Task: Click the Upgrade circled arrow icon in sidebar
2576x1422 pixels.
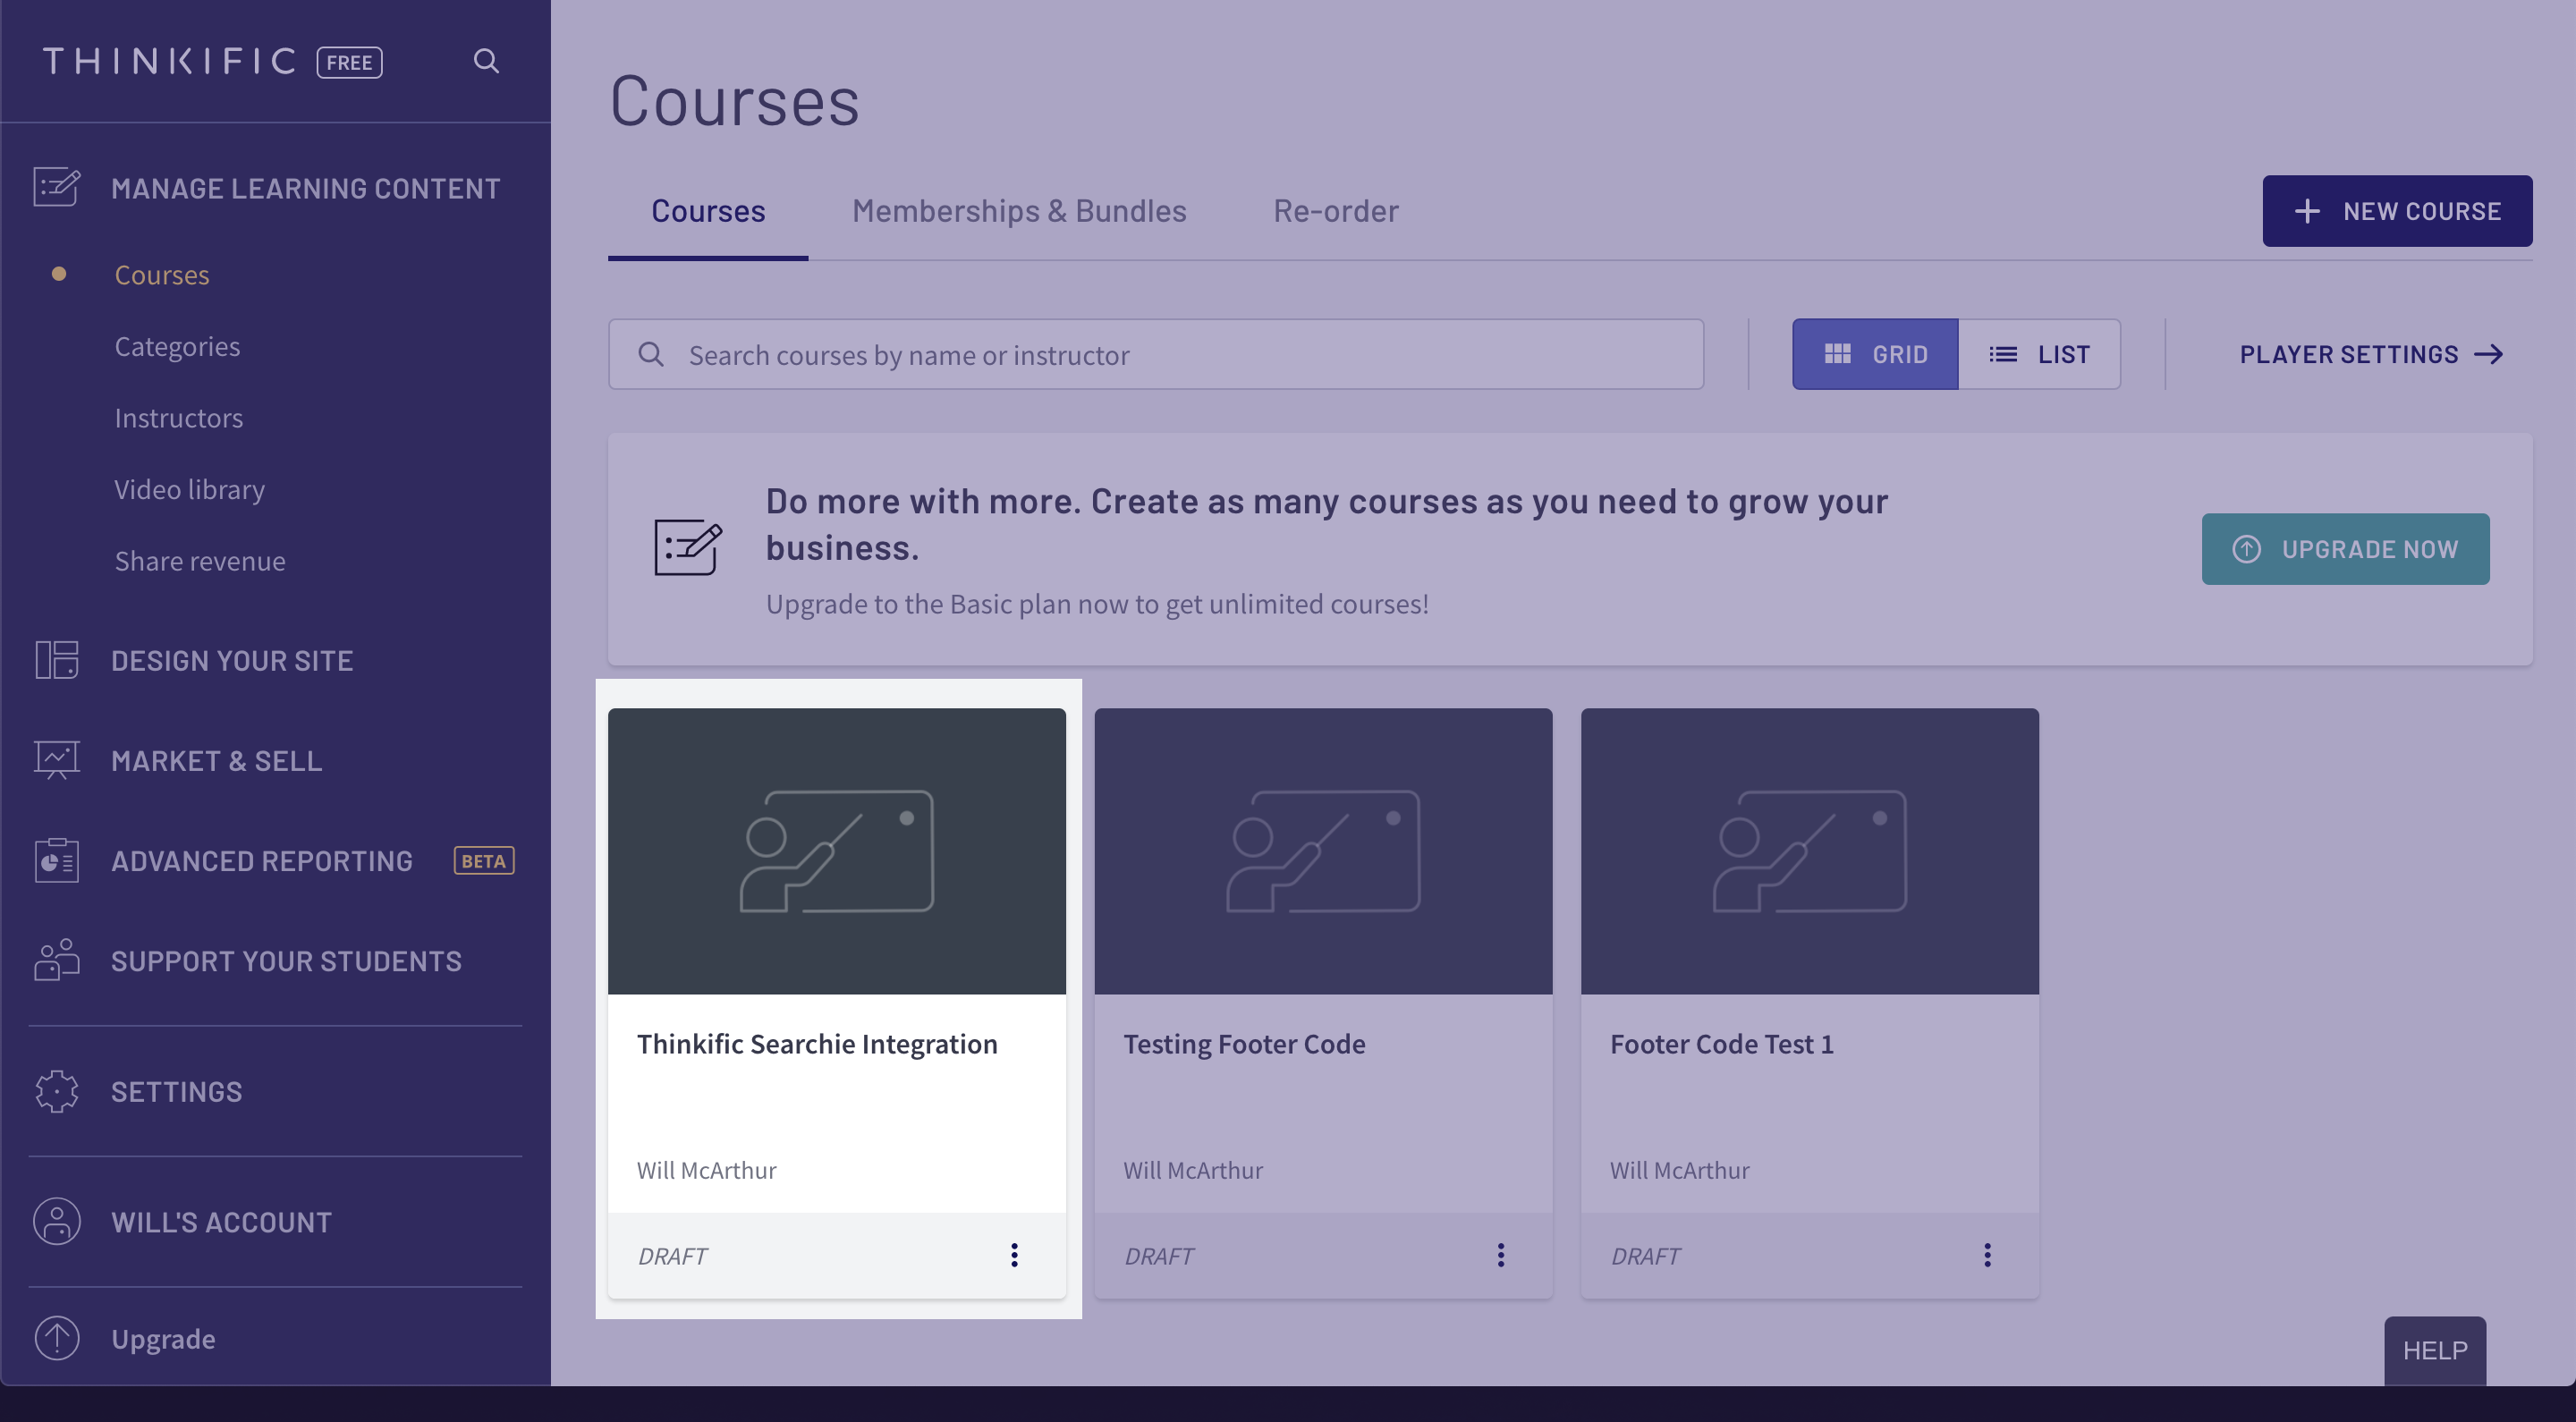Action: [x=56, y=1338]
